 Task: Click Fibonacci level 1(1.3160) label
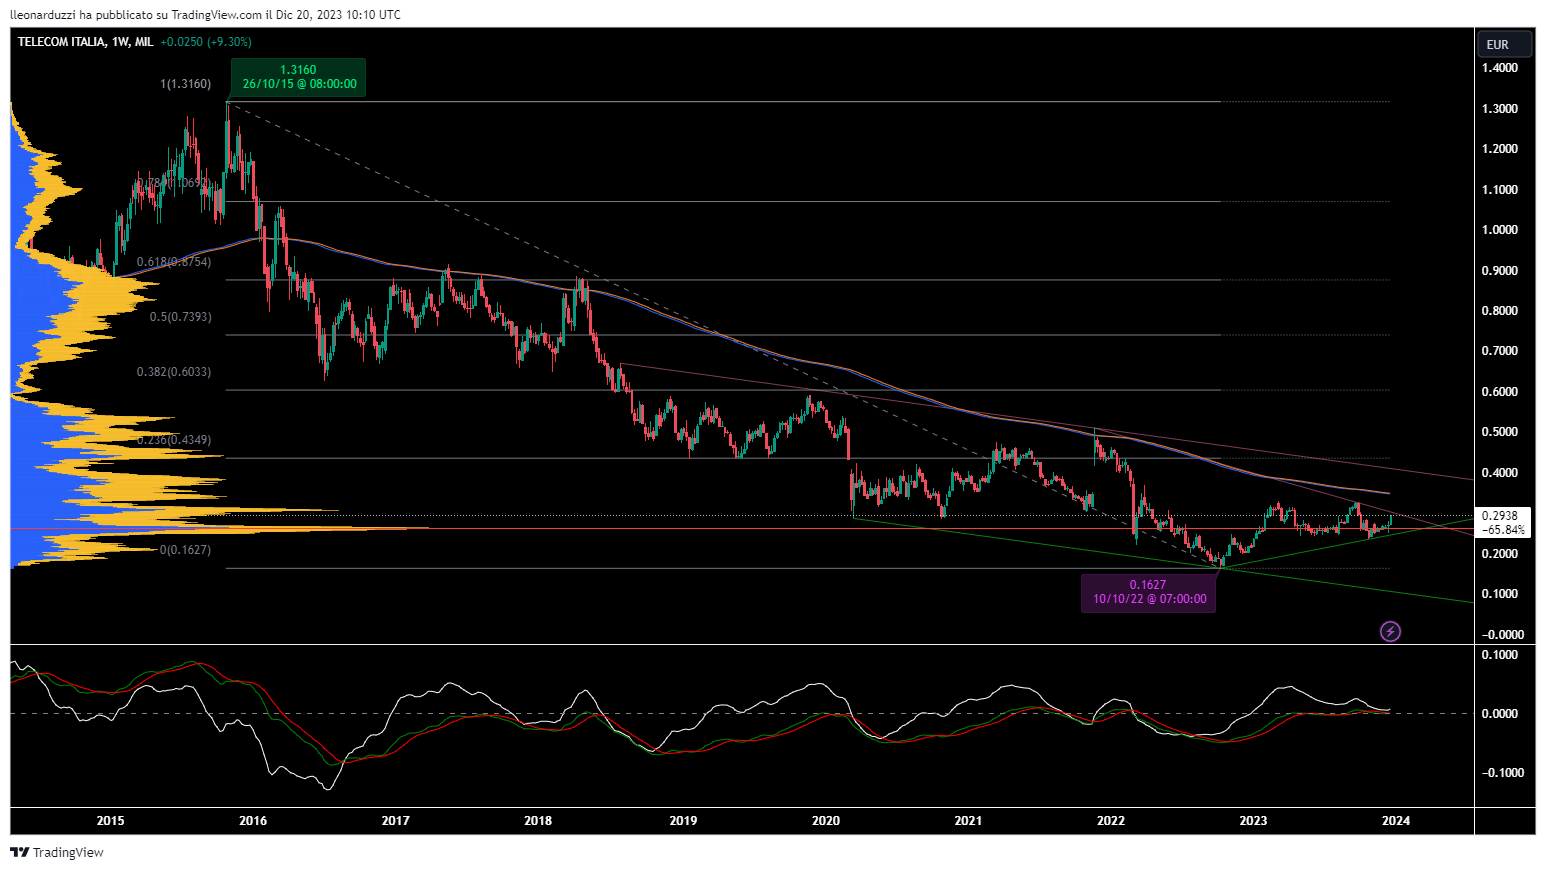point(185,84)
